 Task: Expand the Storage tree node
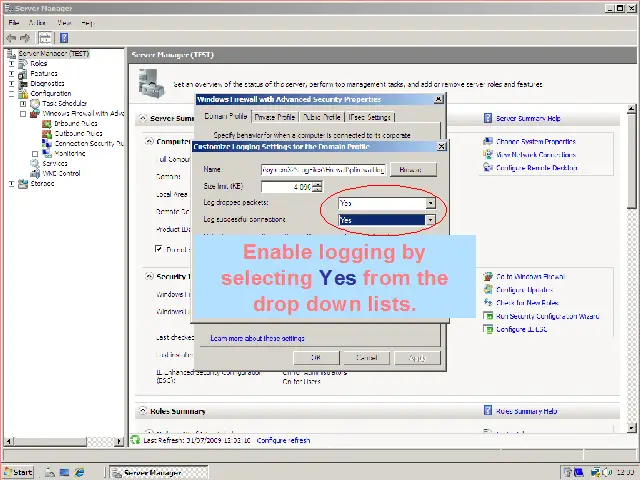(x=11, y=184)
